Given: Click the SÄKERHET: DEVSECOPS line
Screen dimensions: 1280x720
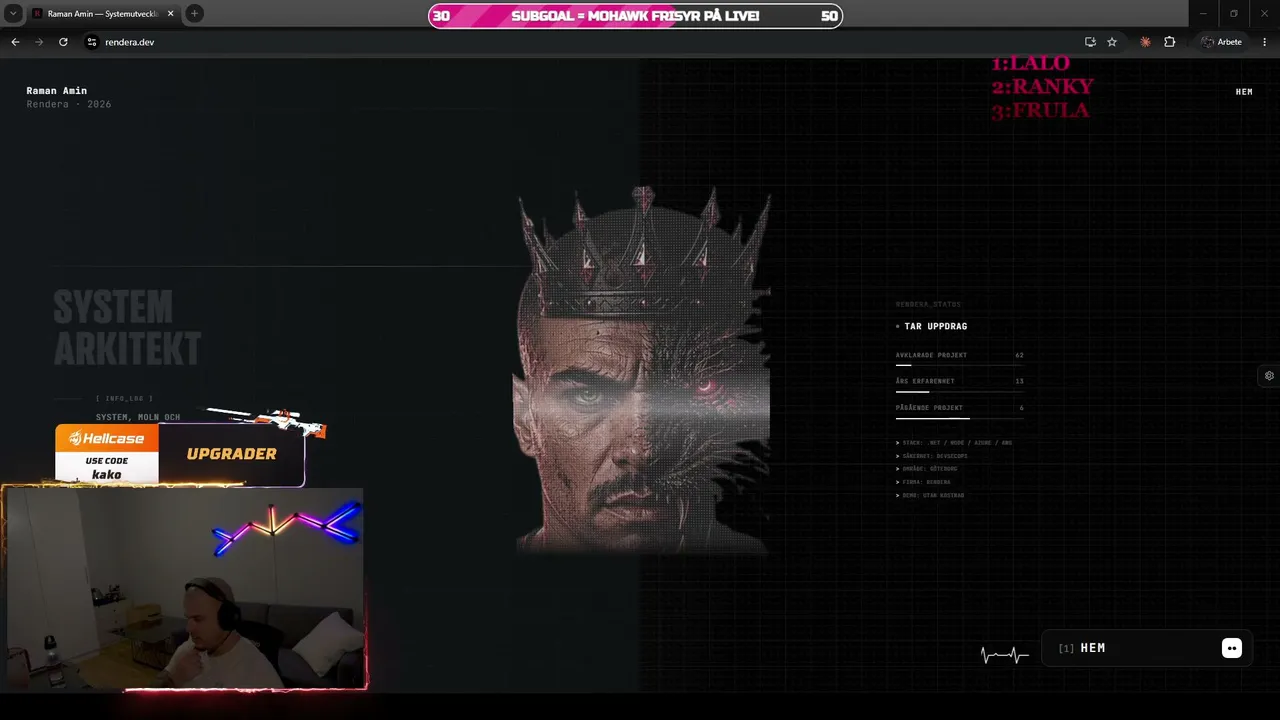Looking at the screenshot, I should [x=932, y=456].
